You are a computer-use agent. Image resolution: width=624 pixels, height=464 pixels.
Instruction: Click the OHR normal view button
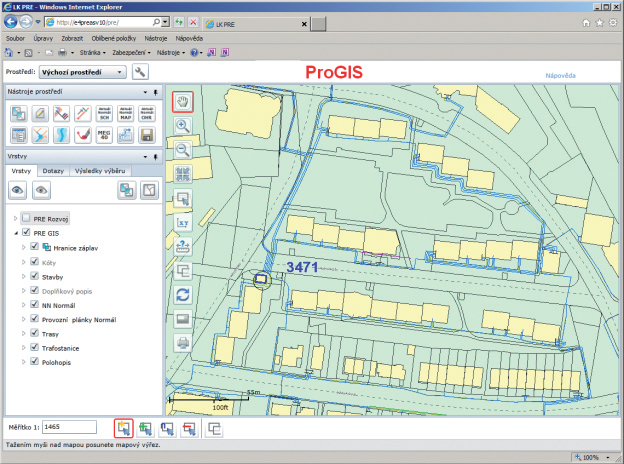(147, 114)
